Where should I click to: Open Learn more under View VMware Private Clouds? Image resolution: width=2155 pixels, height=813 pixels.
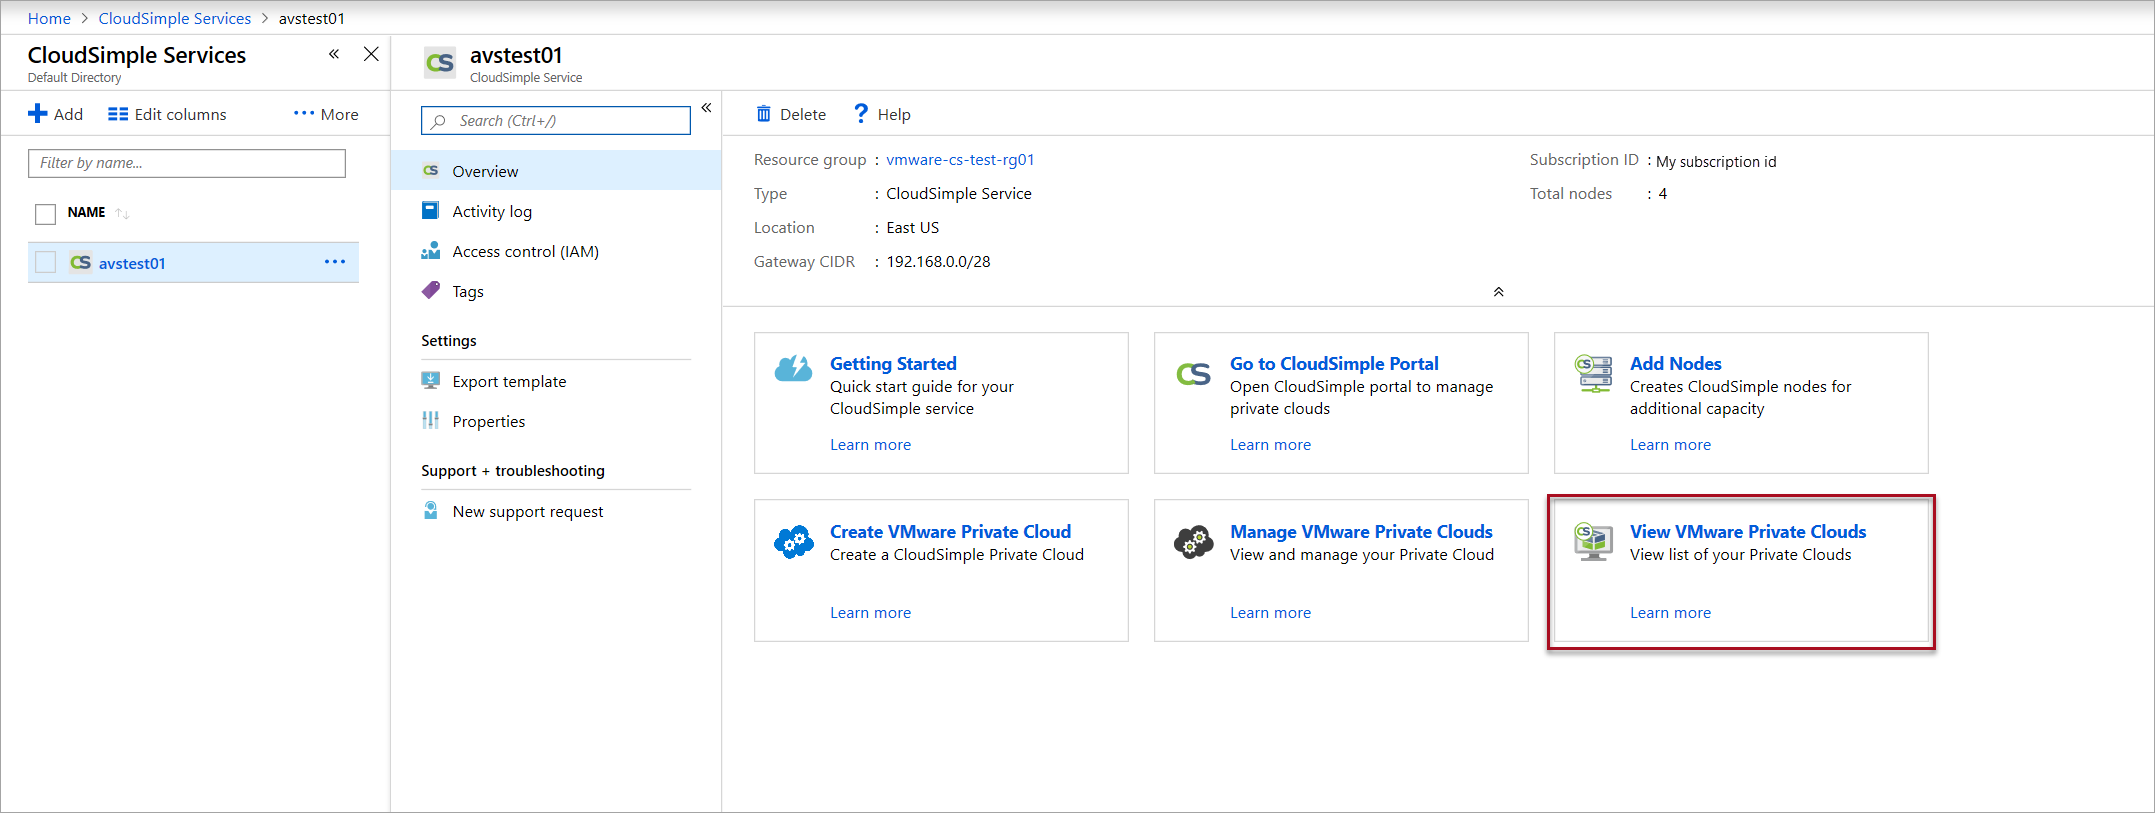coord(1670,613)
